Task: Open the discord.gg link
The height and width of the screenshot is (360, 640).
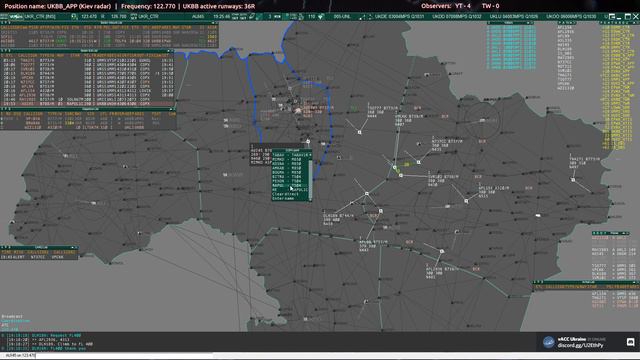Action: [580, 345]
